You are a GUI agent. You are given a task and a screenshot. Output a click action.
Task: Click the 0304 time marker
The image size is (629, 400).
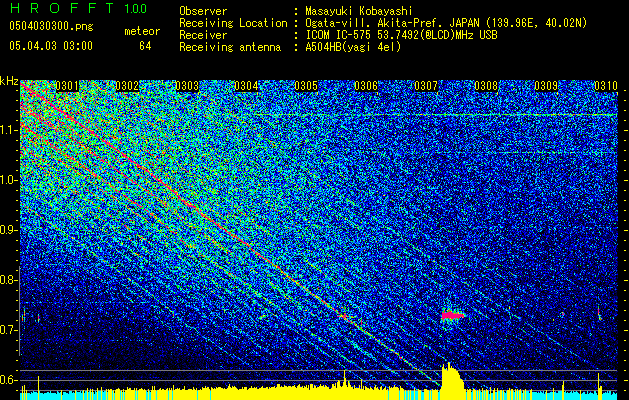pos(246,86)
